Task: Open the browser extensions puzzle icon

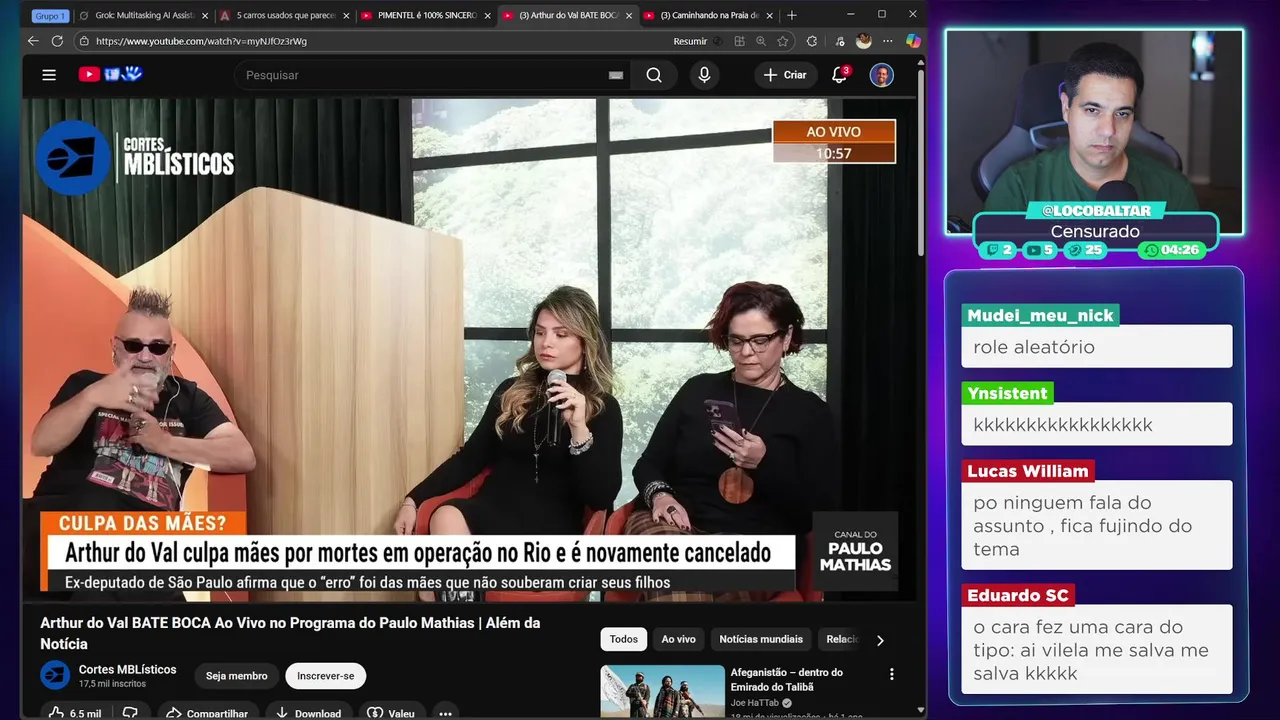Action: (812, 41)
